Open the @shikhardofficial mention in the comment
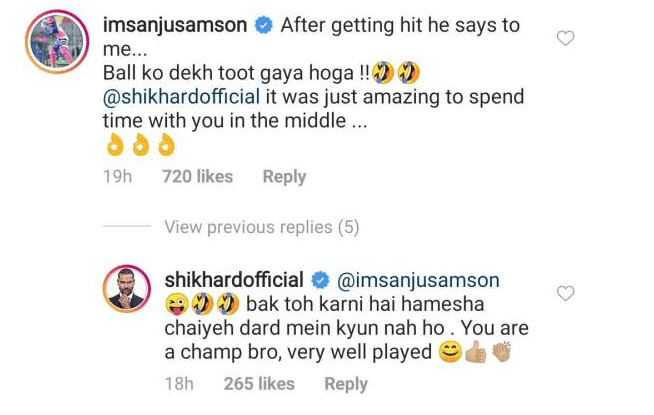The image size is (654, 415). (x=181, y=97)
